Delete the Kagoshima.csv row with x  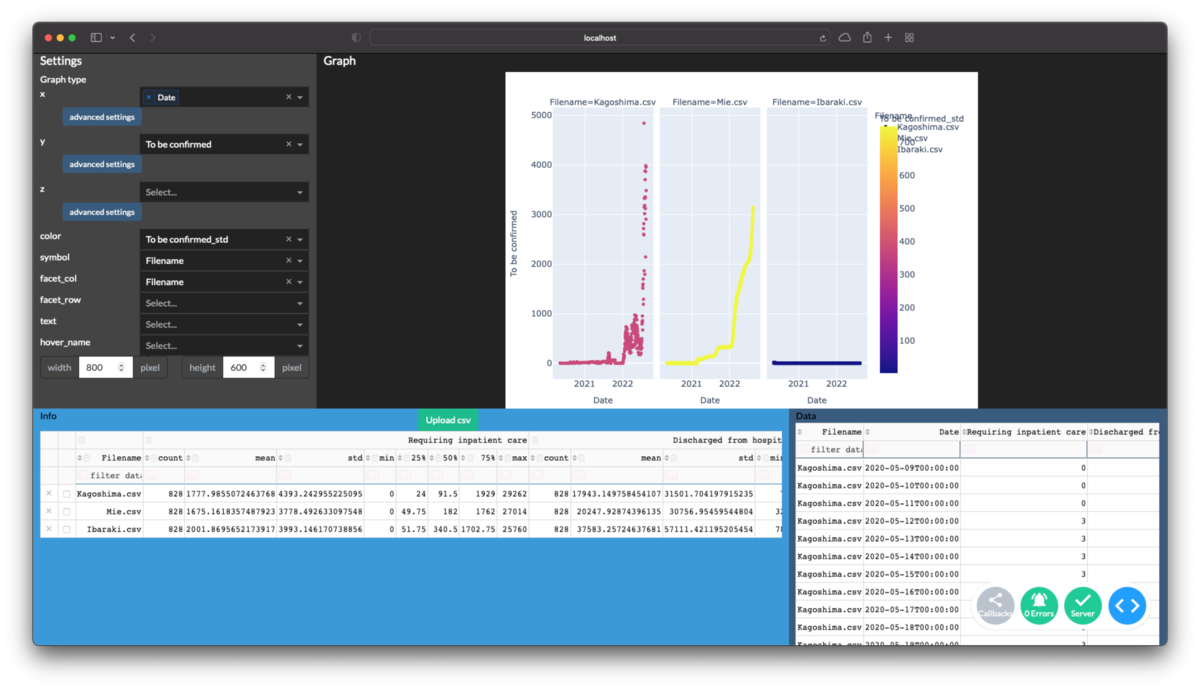[x=49, y=494]
